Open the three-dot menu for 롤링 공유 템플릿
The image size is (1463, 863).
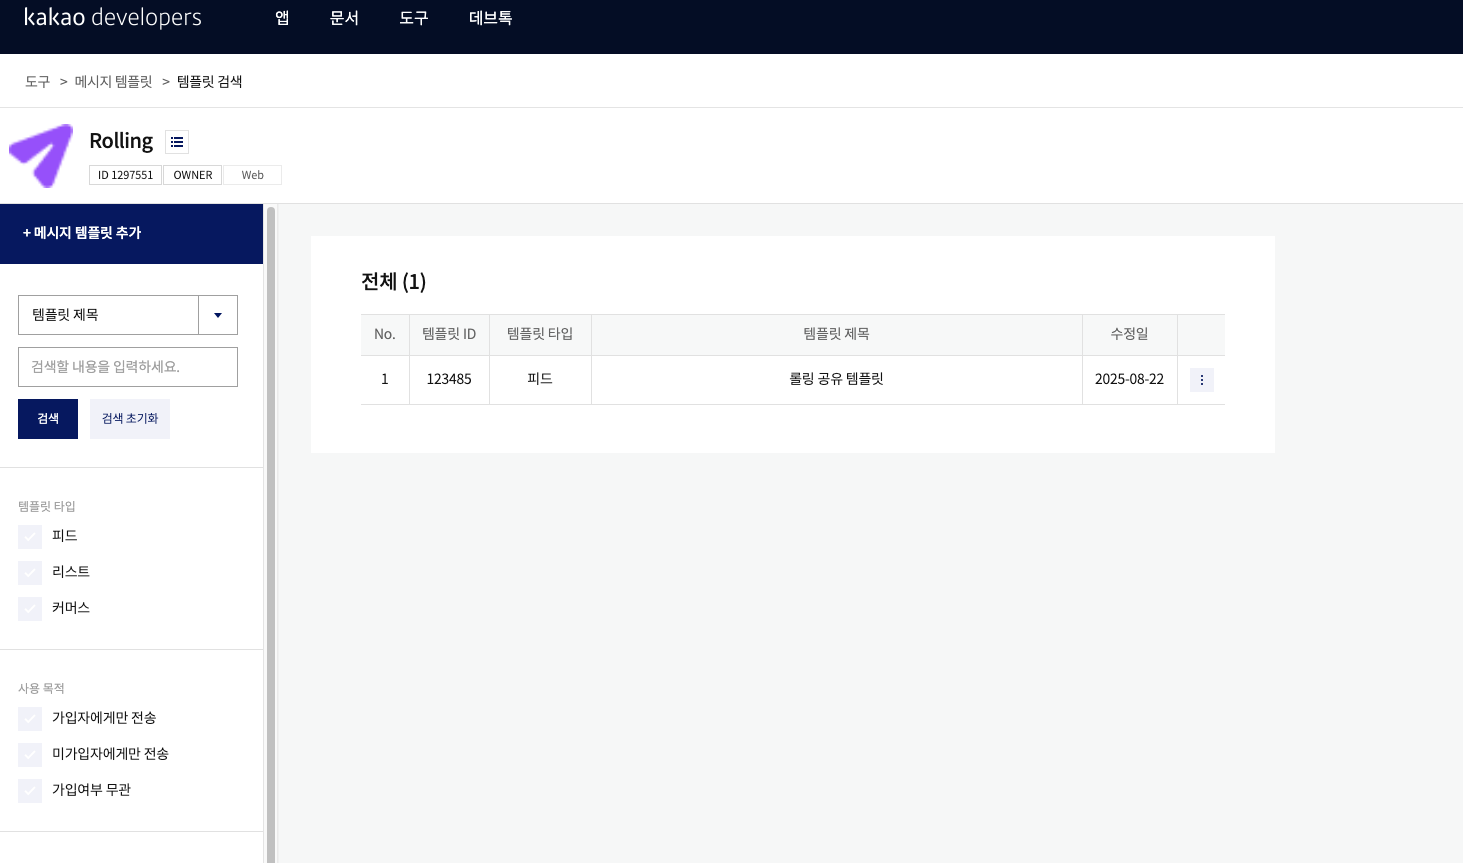1200,379
